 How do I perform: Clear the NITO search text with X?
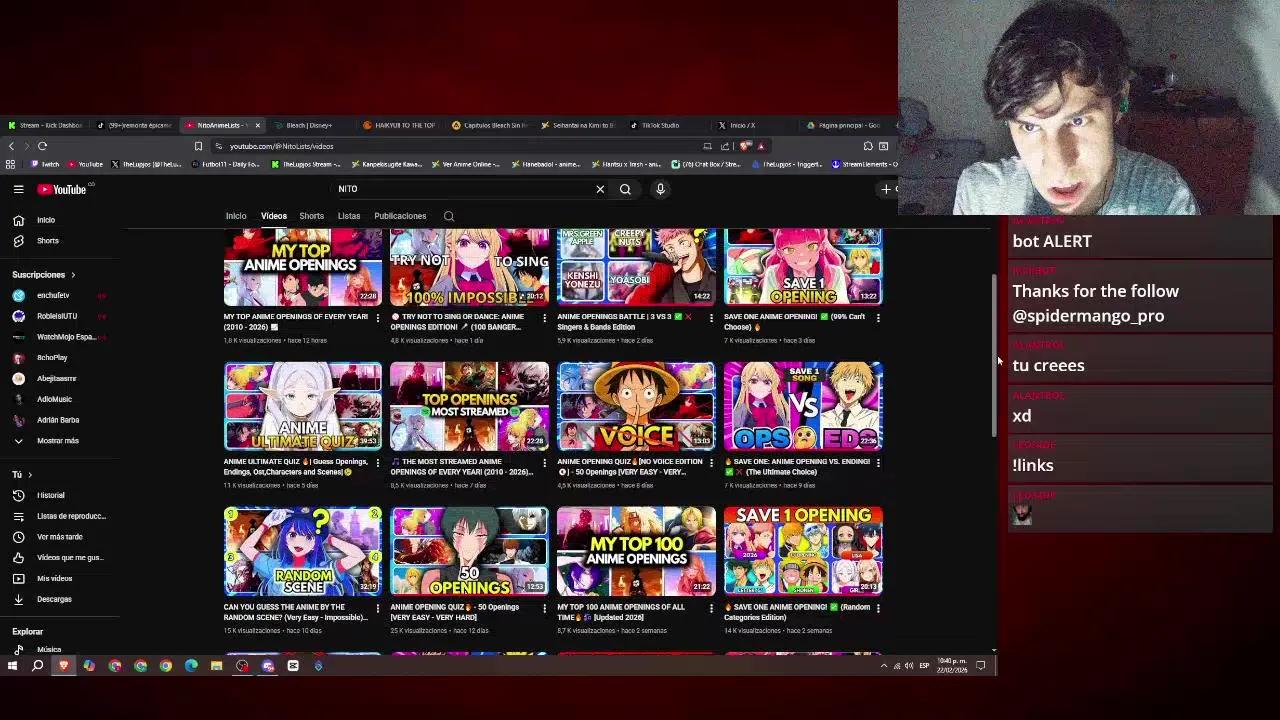tap(600, 189)
